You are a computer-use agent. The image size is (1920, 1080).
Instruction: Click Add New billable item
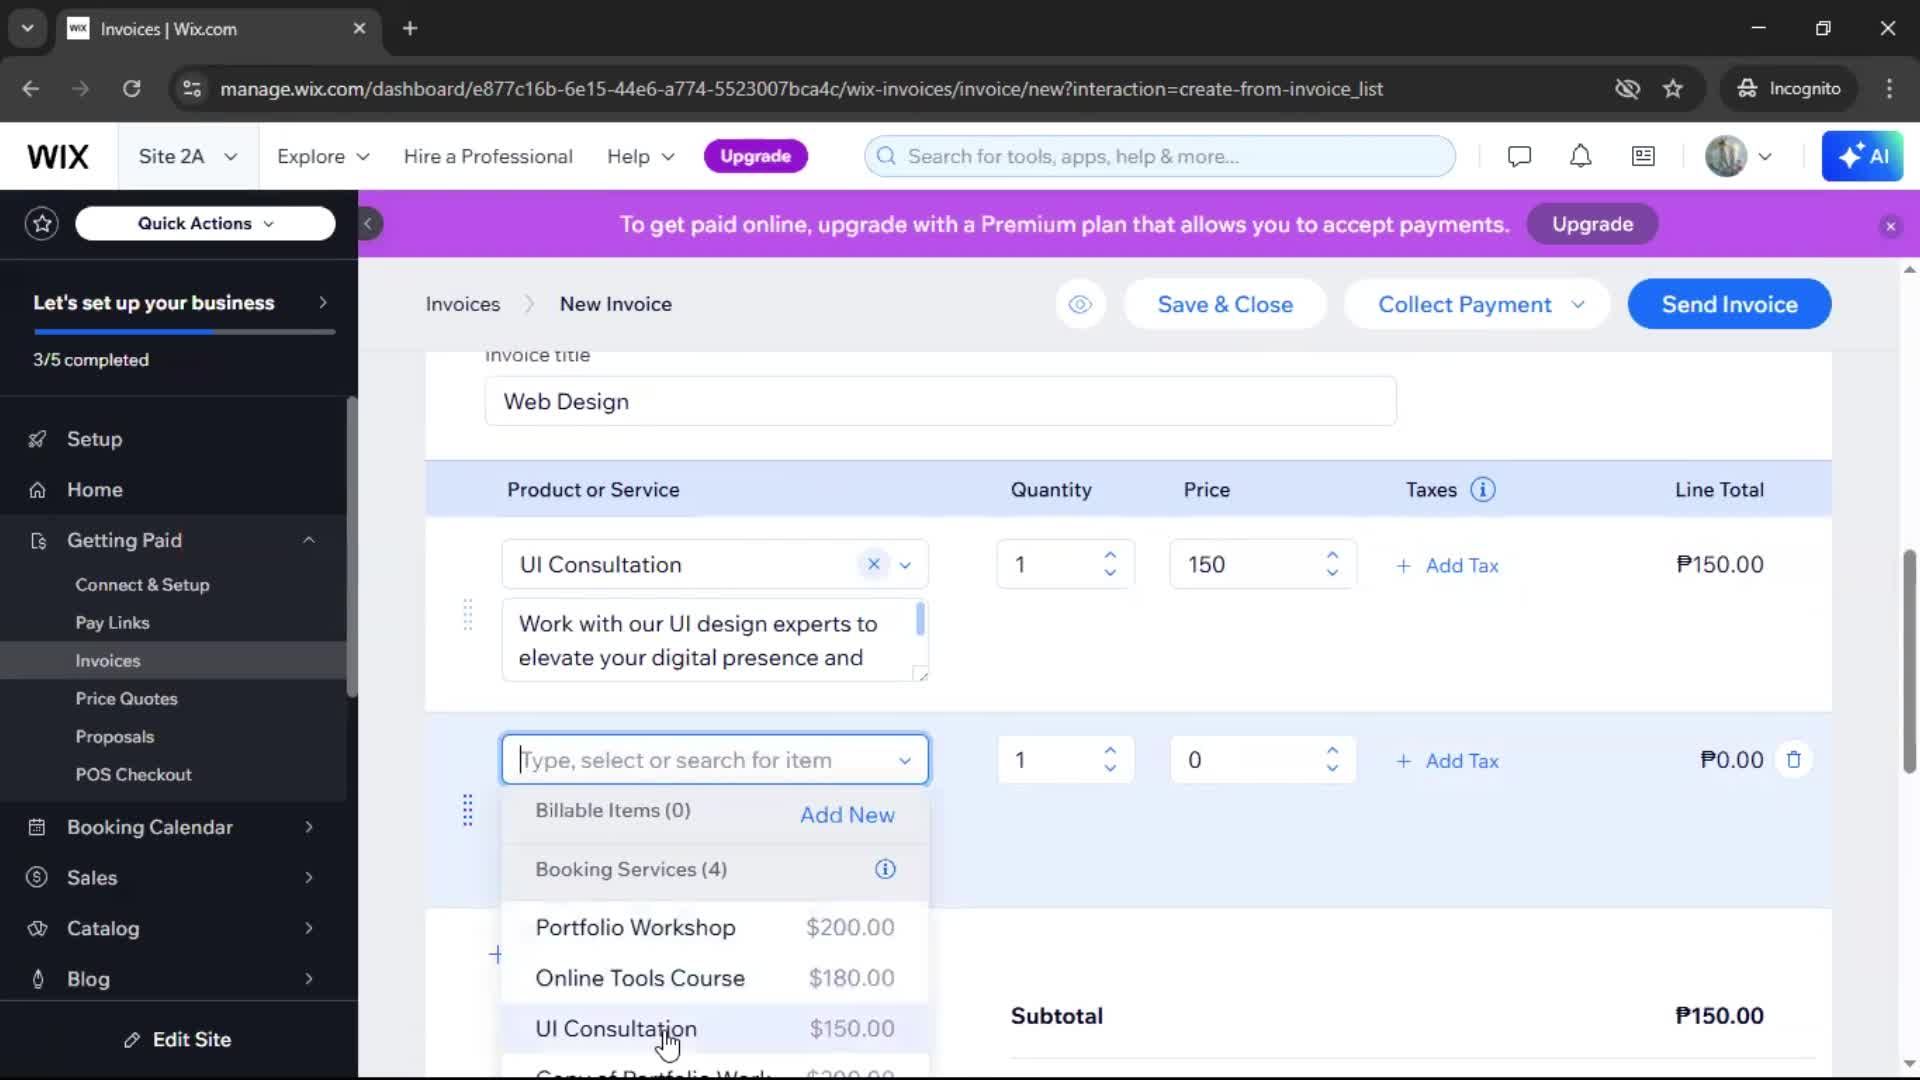click(847, 815)
